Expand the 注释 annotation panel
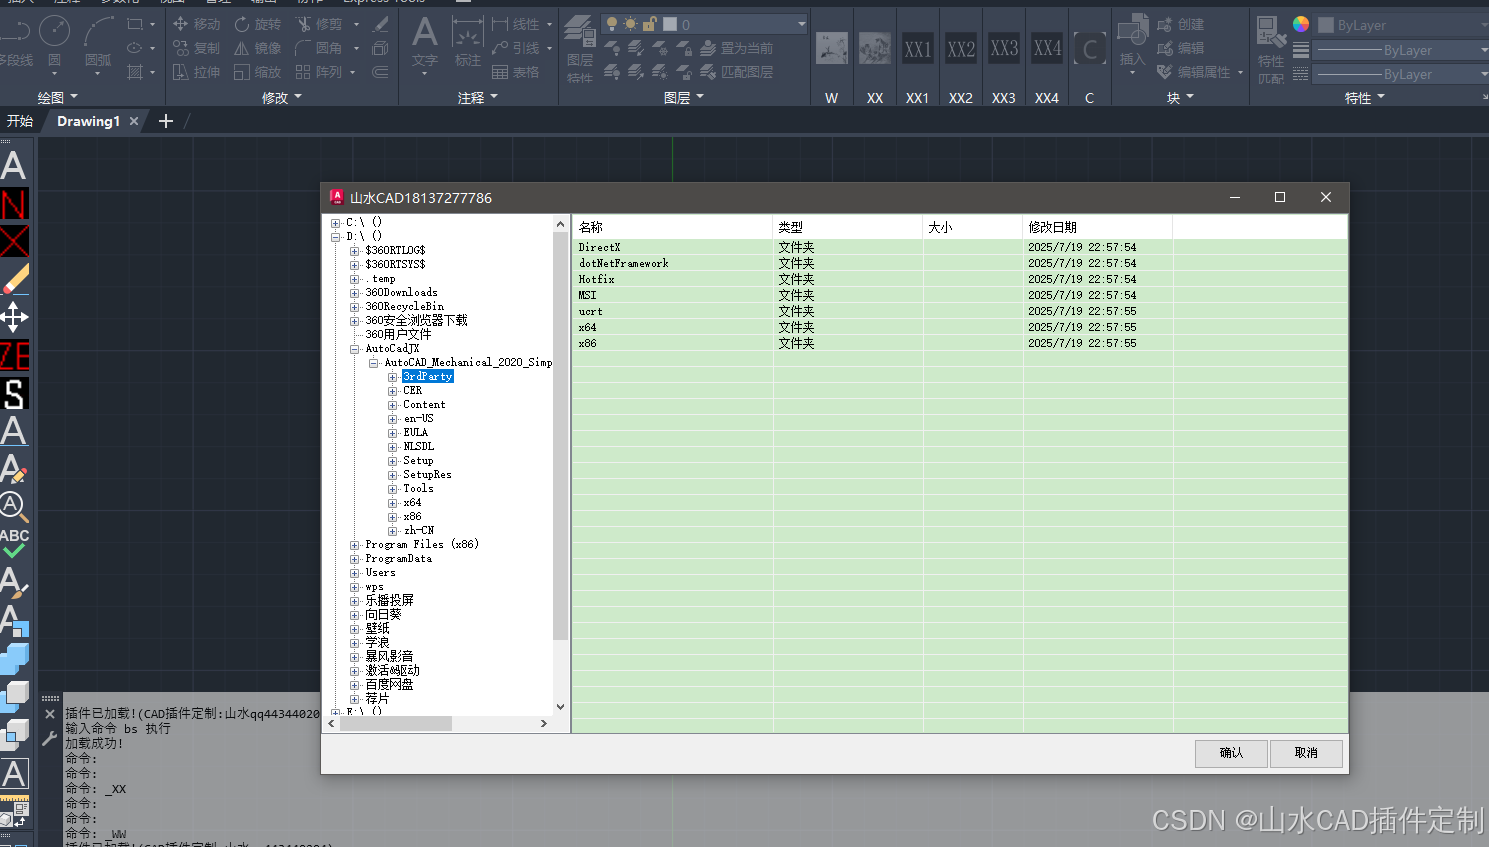The width and height of the screenshot is (1489, 847). [478, 97]
